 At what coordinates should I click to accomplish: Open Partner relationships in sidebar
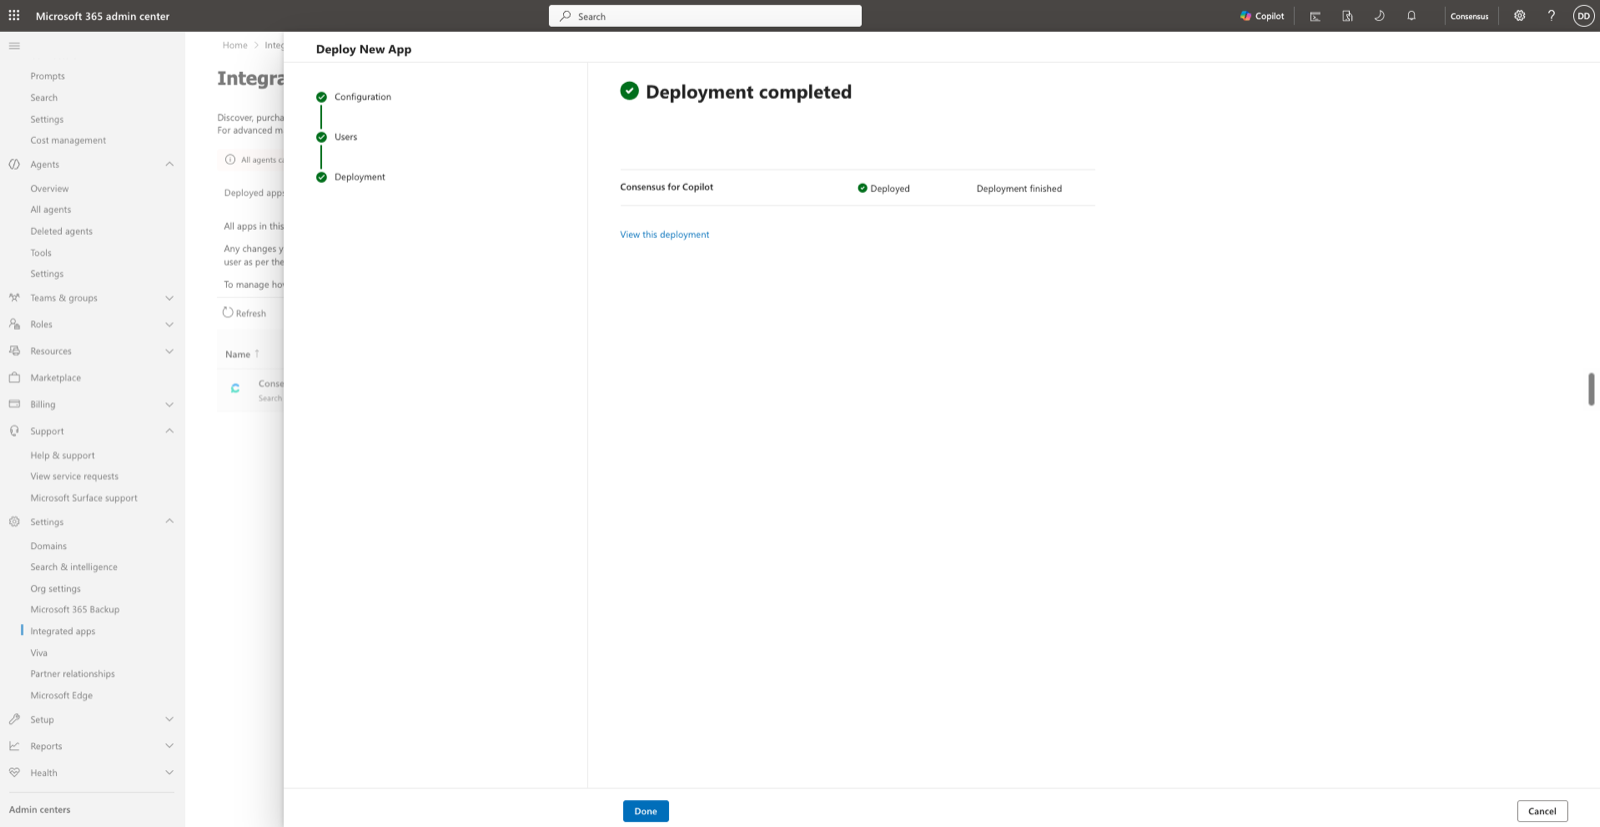72,674
